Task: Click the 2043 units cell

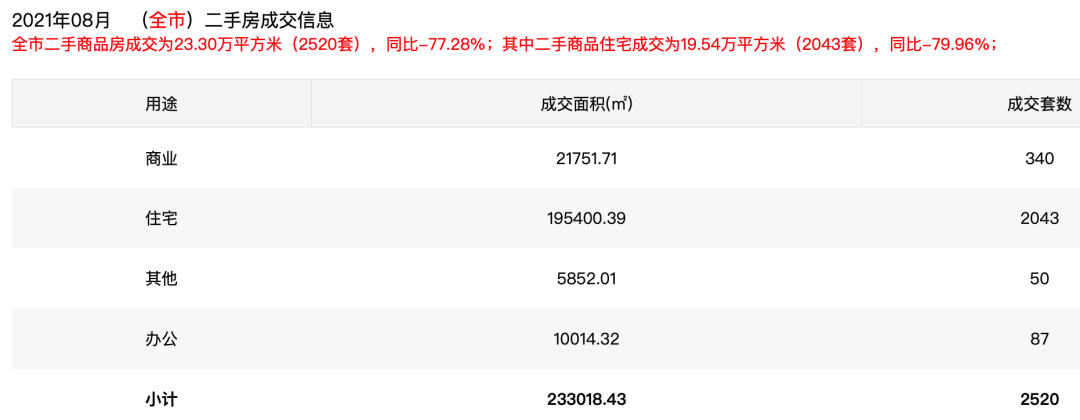Action: click(1039, 218)
